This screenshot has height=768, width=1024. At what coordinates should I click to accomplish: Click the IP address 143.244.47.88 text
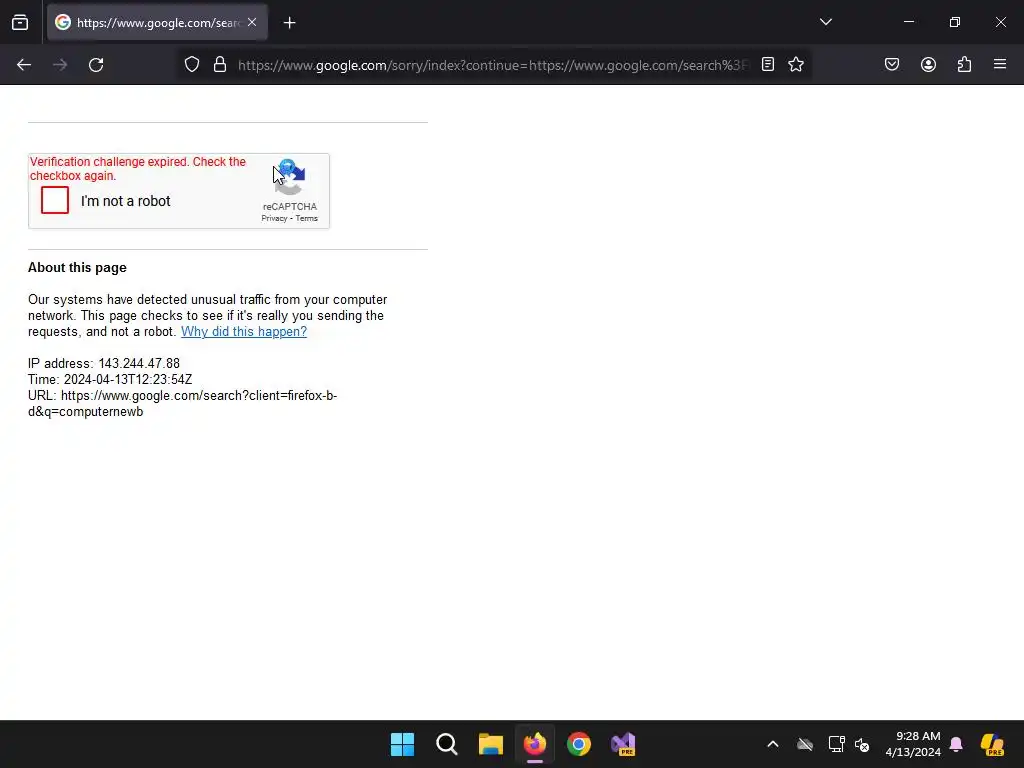pyautogui.click(x=104, y=363)
